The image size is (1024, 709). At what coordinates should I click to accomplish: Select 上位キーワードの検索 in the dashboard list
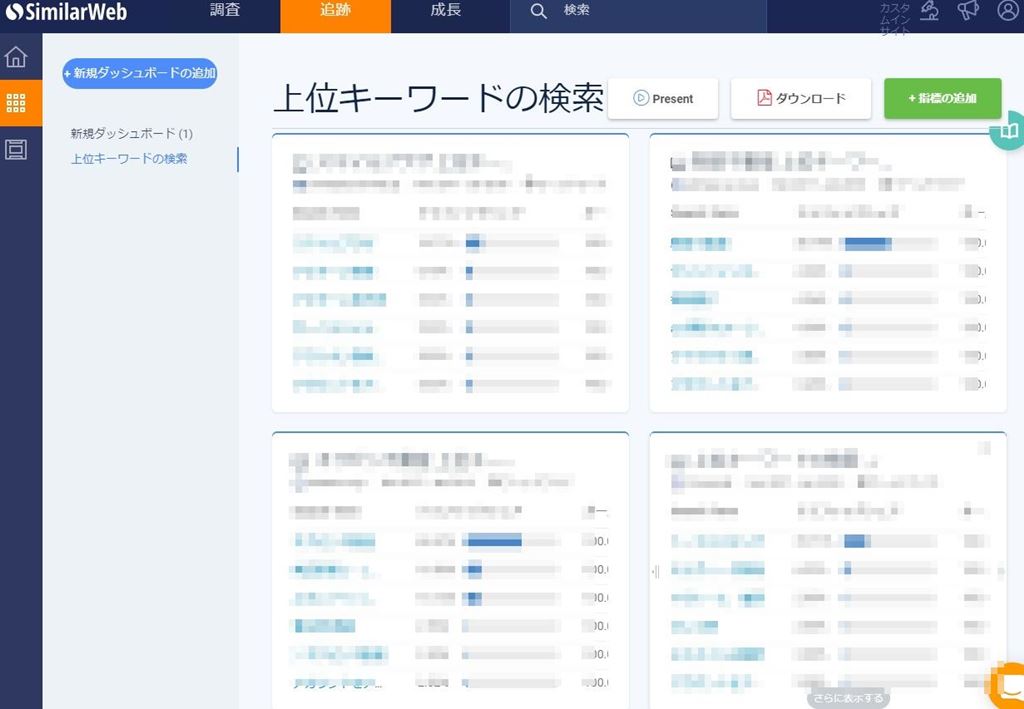[129, 158]
